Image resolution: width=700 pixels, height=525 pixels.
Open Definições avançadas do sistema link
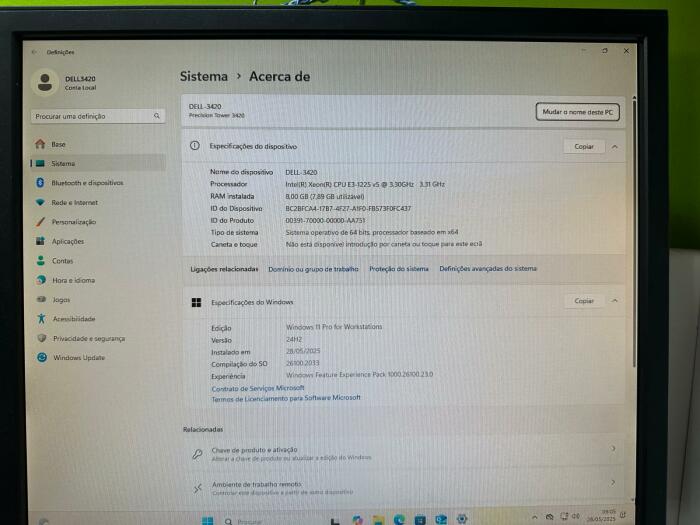(488, 268)
